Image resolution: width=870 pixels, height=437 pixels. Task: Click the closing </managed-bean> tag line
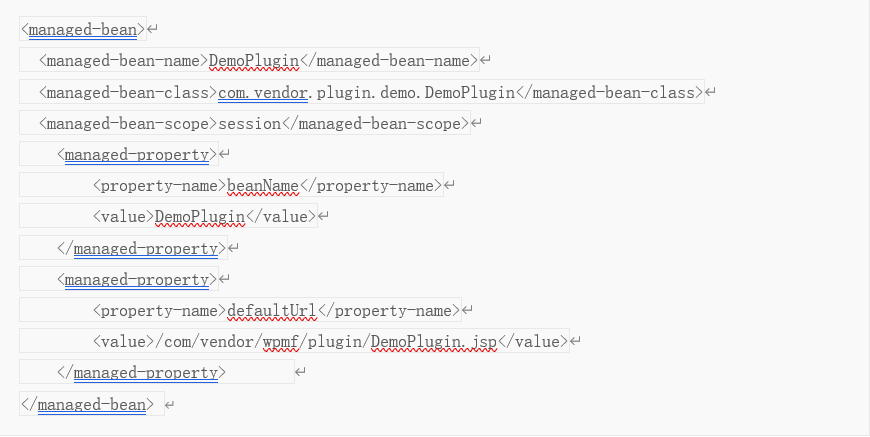pos(92,404)
